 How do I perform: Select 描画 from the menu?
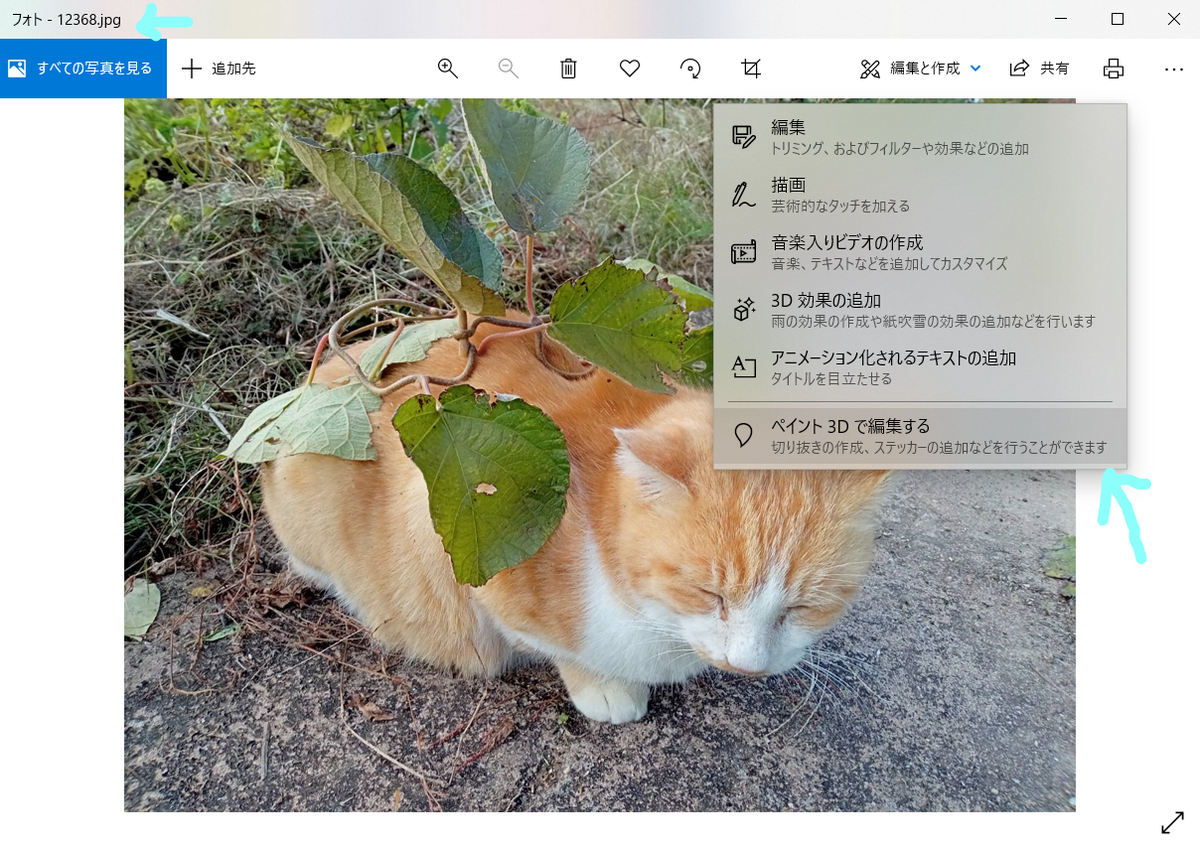920,195
